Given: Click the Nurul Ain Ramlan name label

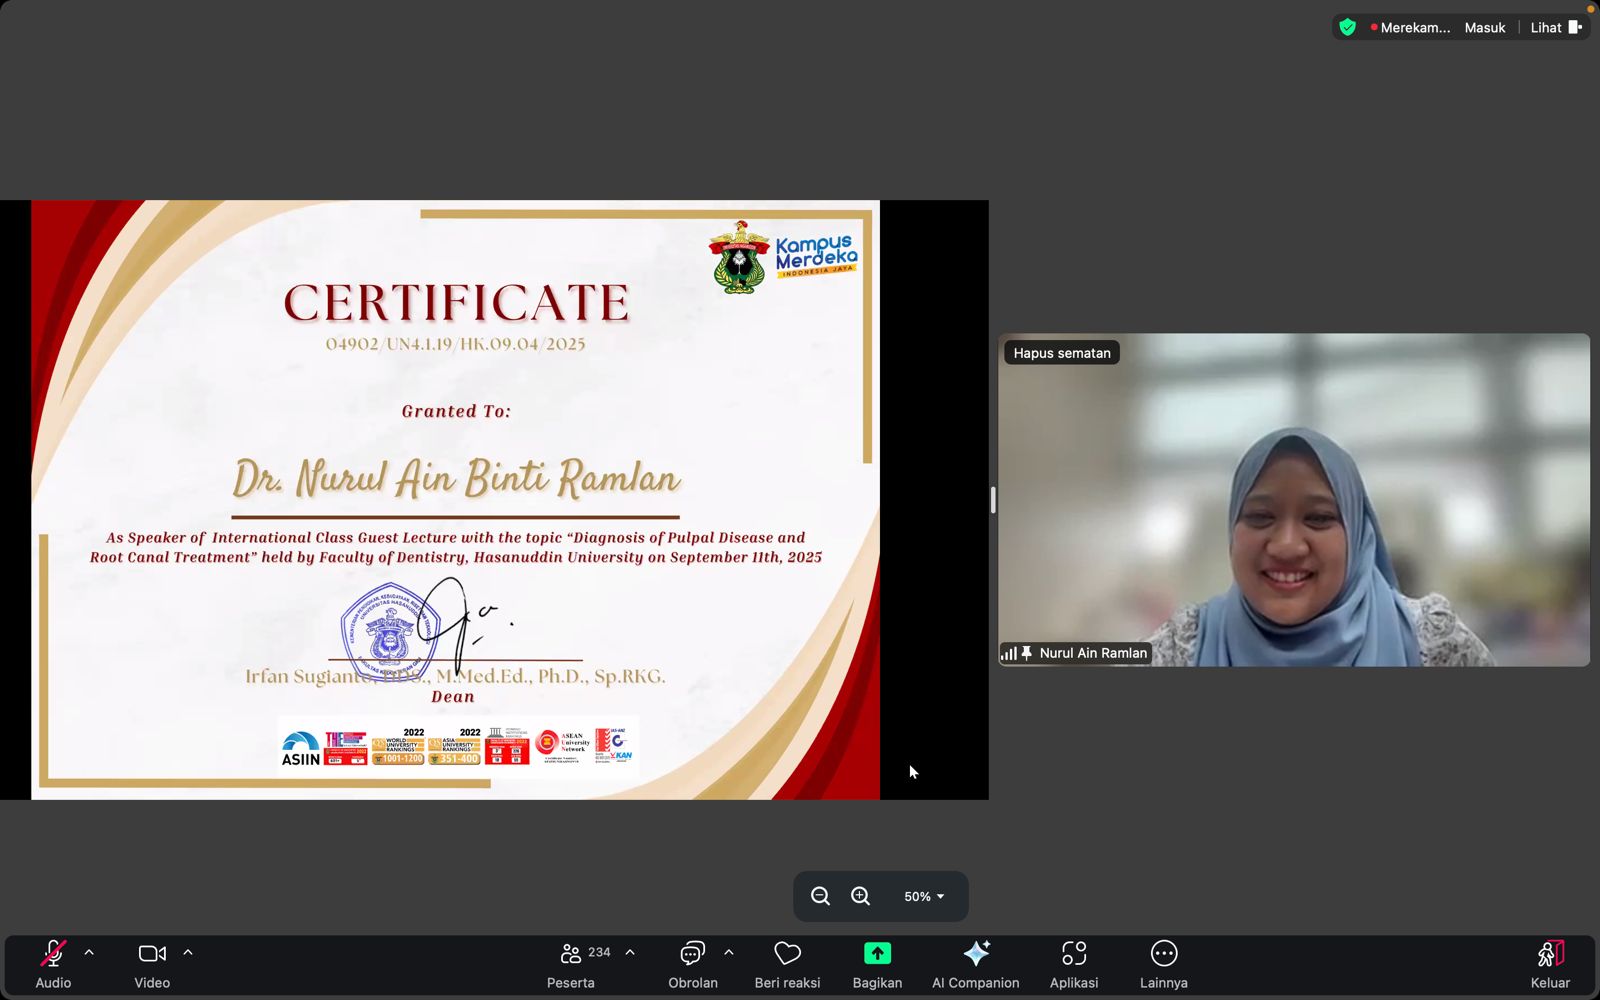Looking at the screenshot, I should point(1093,653).
